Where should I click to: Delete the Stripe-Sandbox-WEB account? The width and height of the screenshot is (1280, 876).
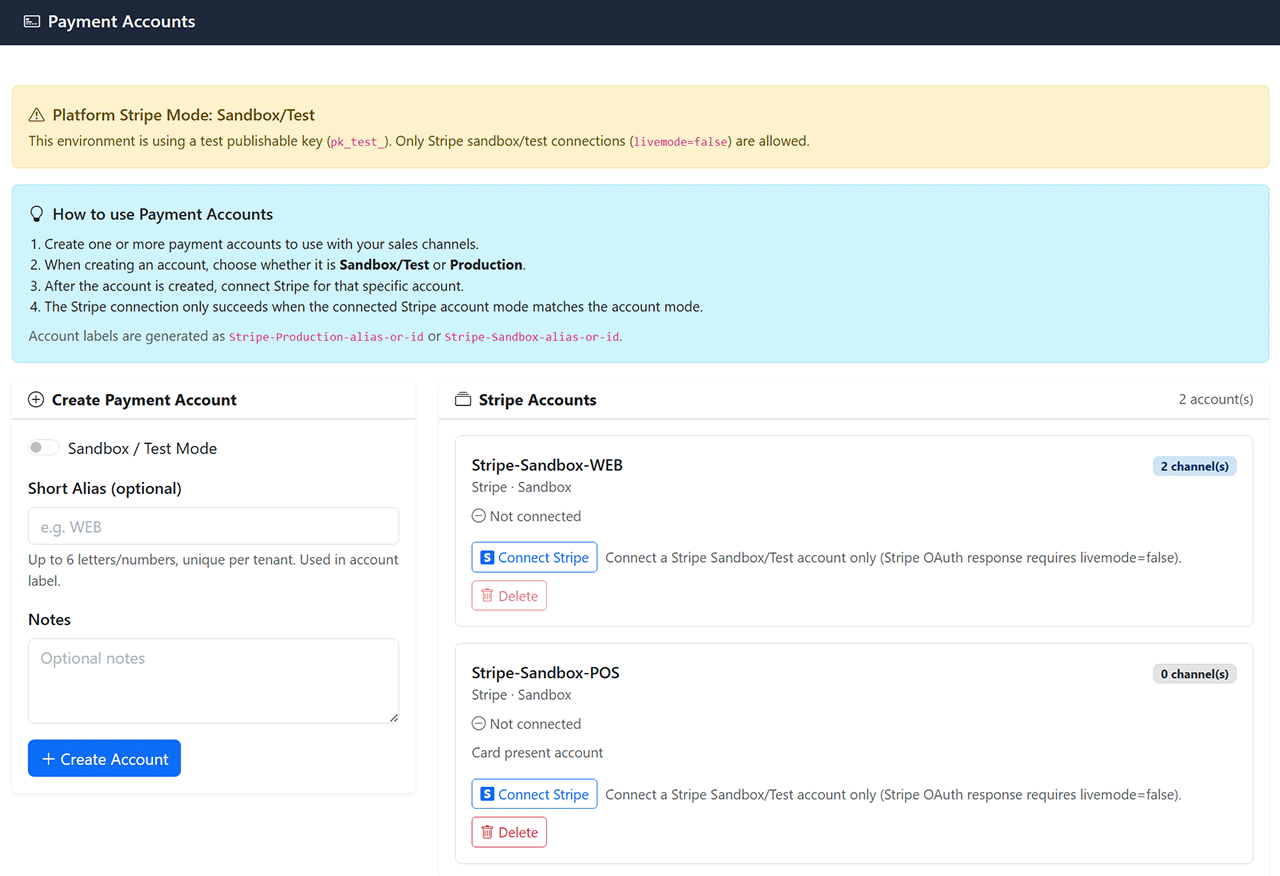pos(509,596)
